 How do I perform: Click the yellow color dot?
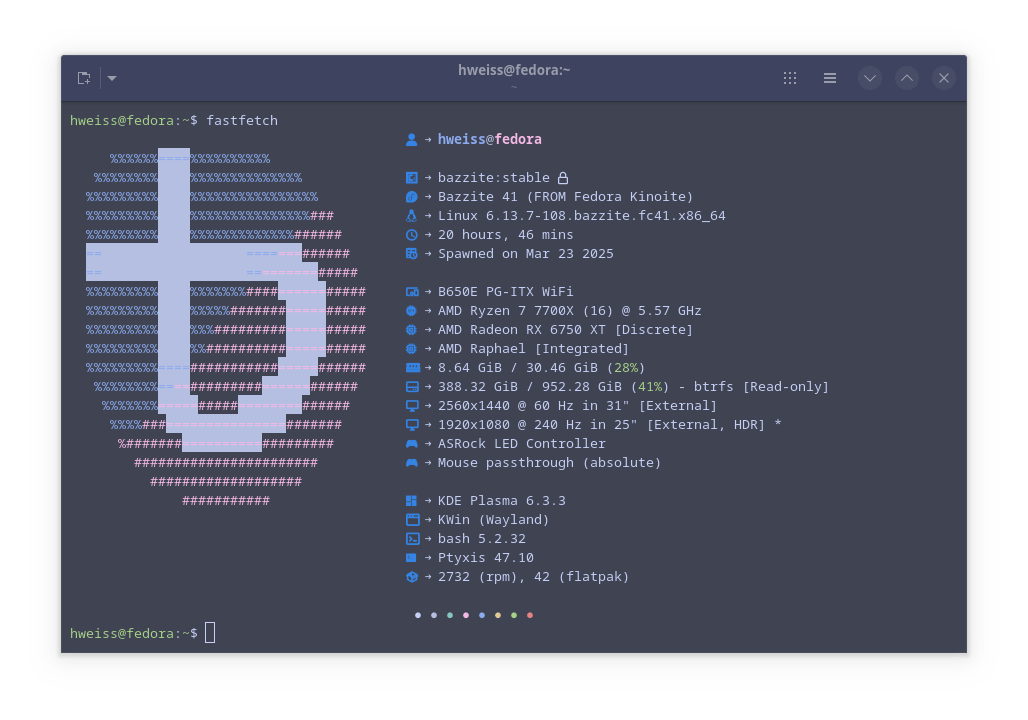498,615
